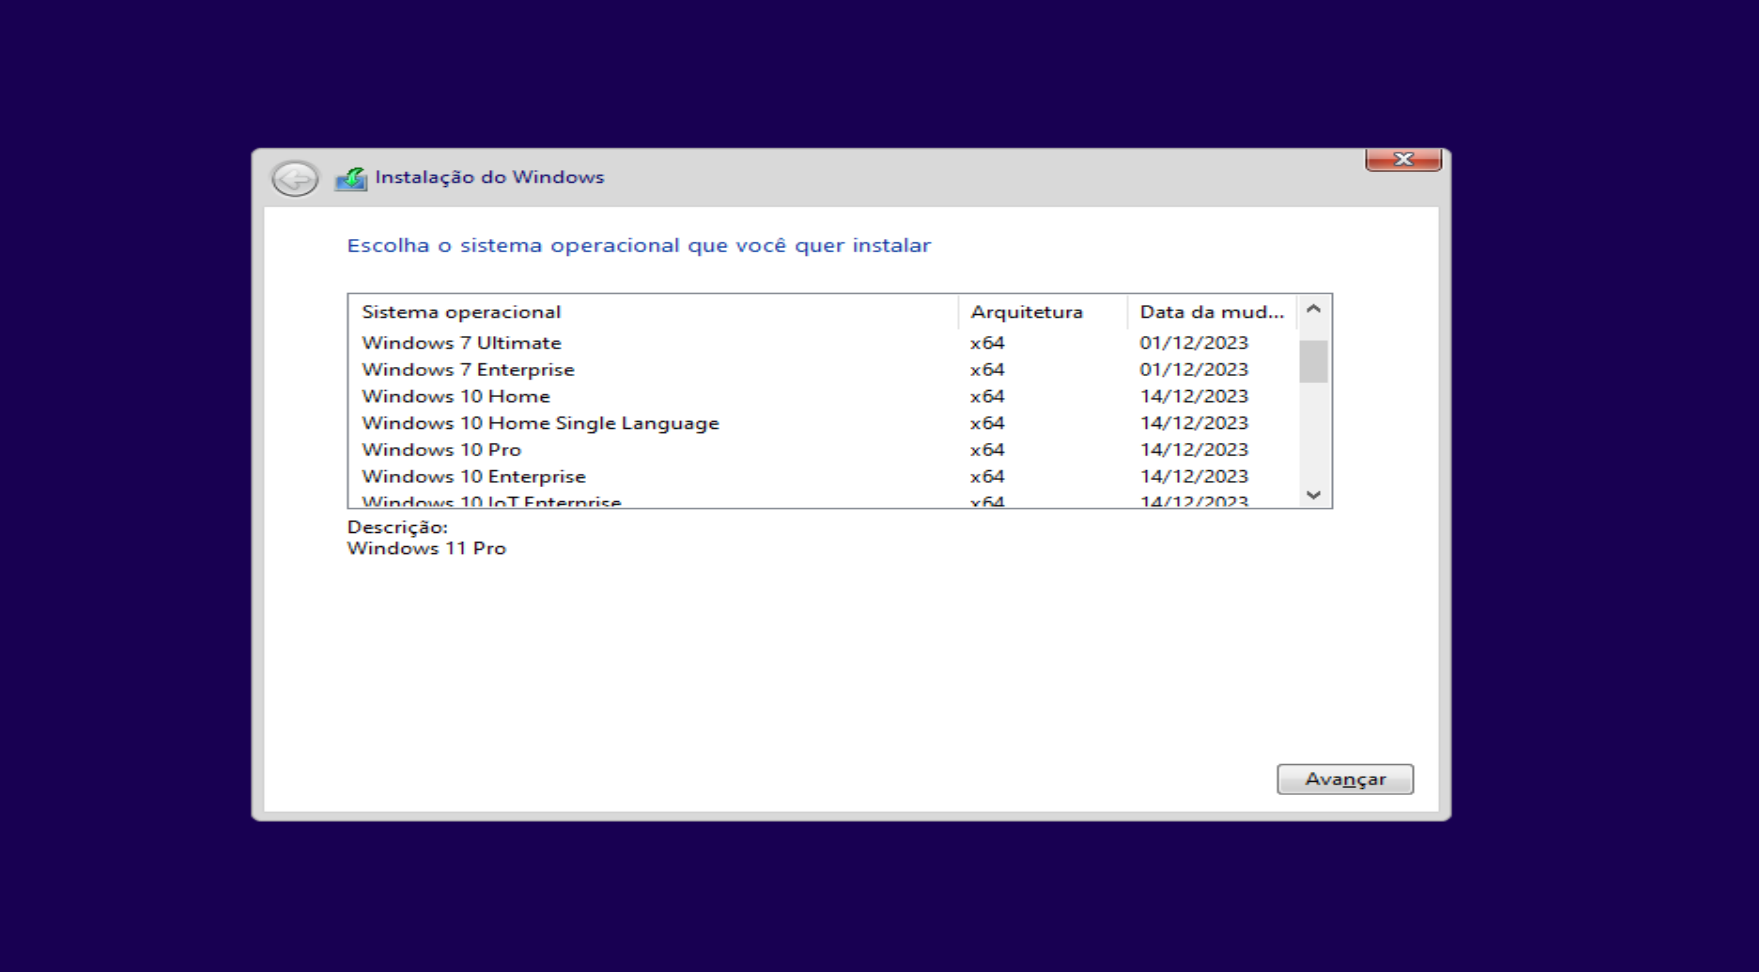This screenshot has height=972, width=1759.
Task: Click the Windows 11 Pro description text
Action: [x=427, y=548]
